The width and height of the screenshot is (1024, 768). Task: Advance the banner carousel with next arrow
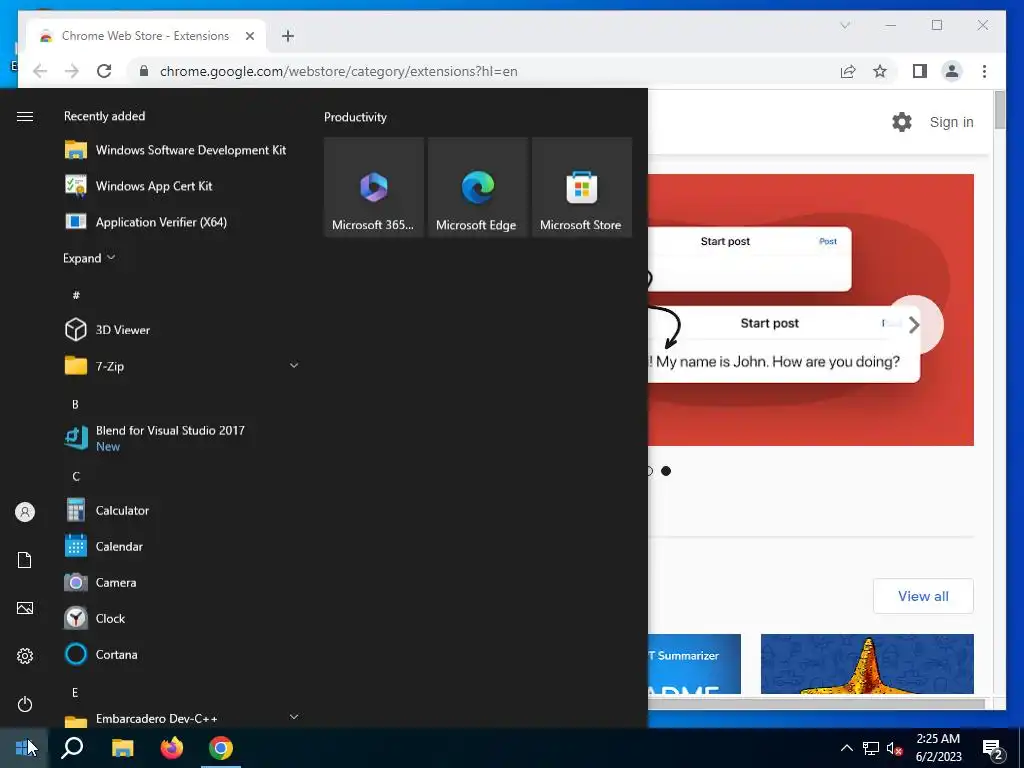(x=915, y=325)
